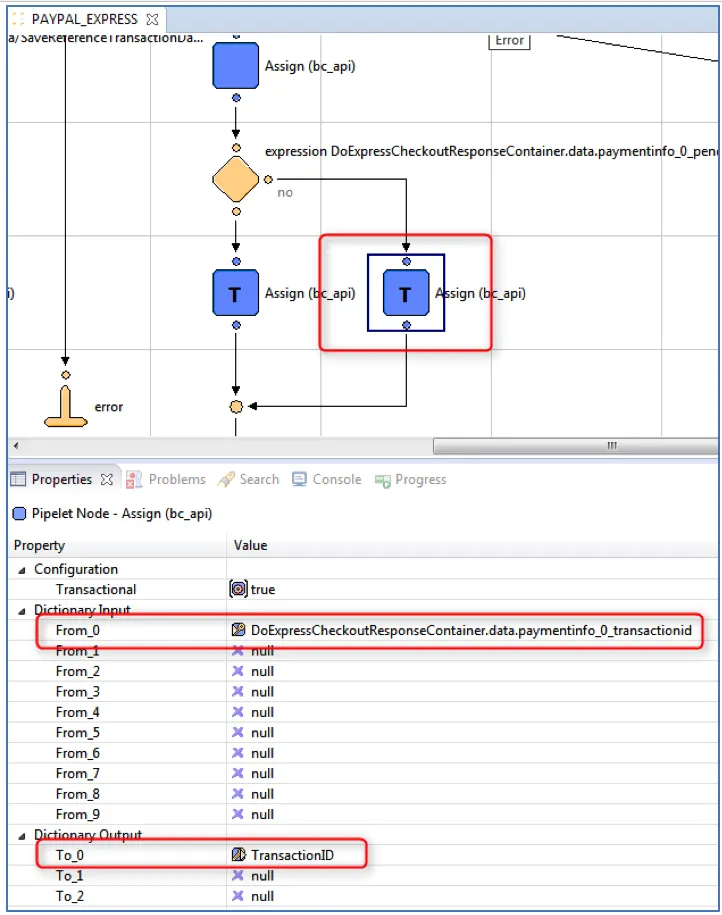Click the expression icon beside TransactionID

pos(238,854)
